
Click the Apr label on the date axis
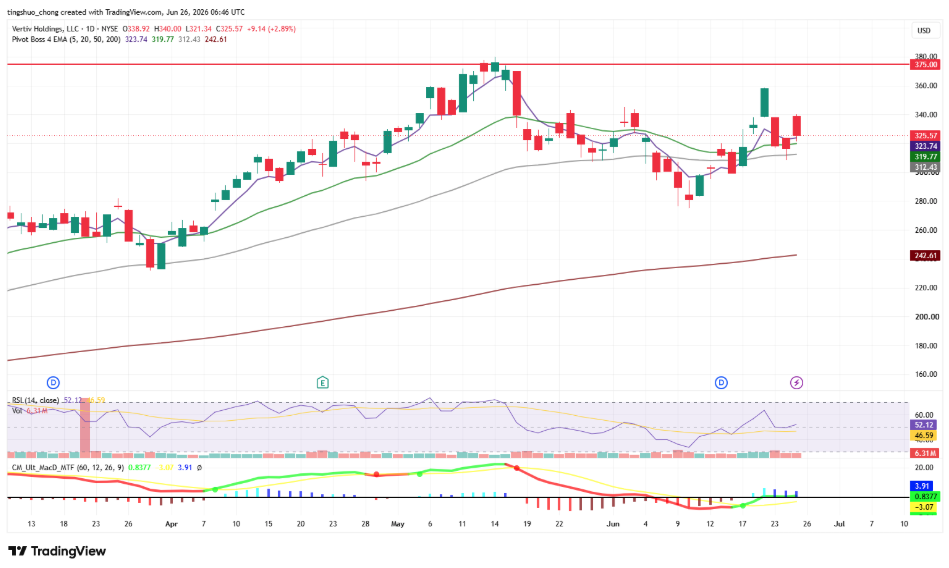[171, 524]
